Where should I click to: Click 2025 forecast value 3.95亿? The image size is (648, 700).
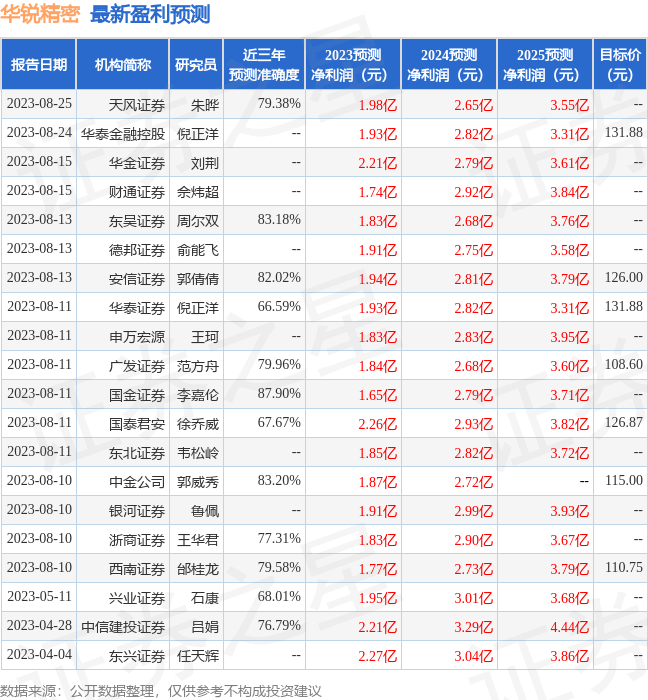569,337
